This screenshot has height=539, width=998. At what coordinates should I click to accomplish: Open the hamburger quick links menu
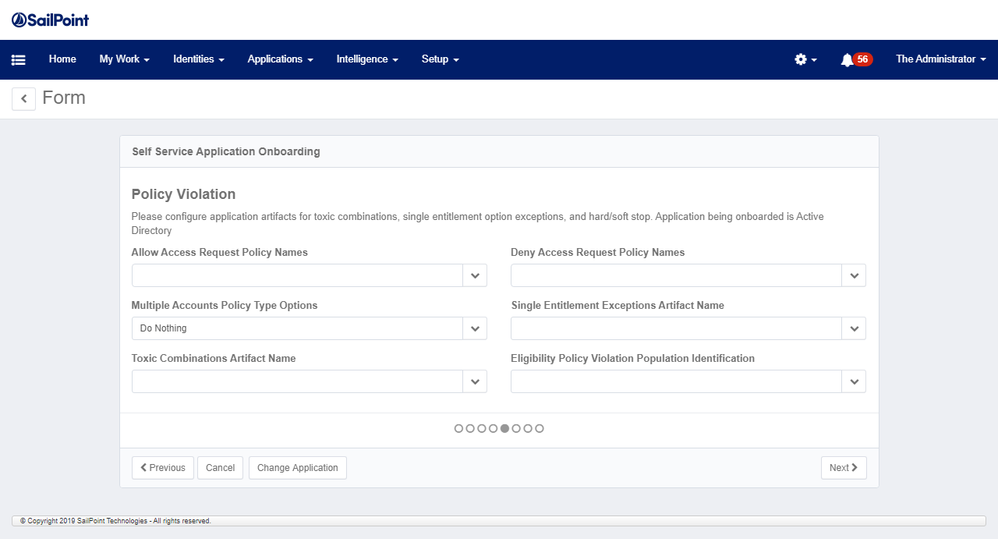pos(18,60)
